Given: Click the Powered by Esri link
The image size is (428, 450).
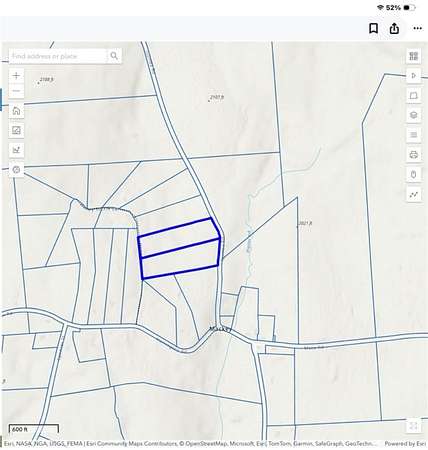Looking at the screenshot, I should pyautogui.click(x=405, y=444).
